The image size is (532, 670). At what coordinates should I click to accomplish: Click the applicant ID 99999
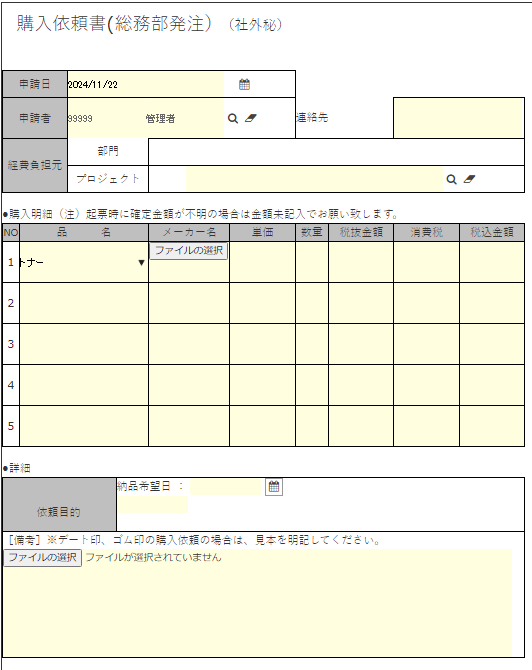[x=80, y=118]
